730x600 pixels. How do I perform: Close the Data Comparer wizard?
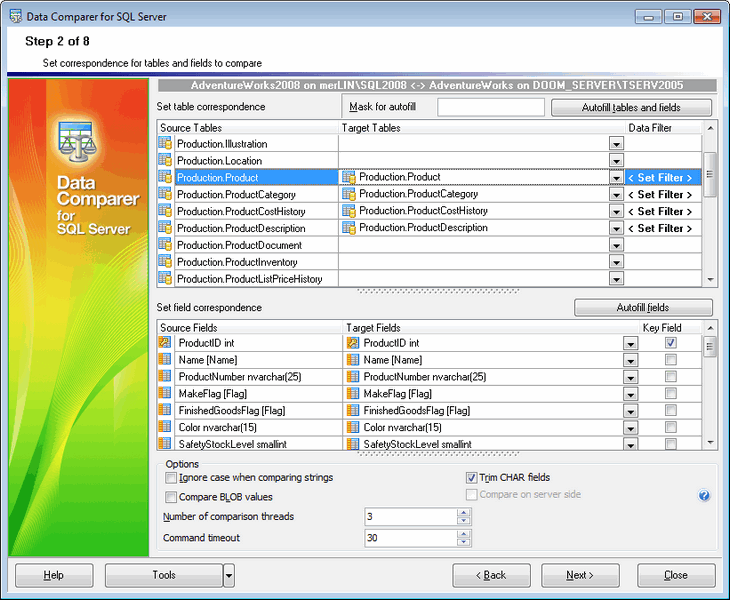676,575
